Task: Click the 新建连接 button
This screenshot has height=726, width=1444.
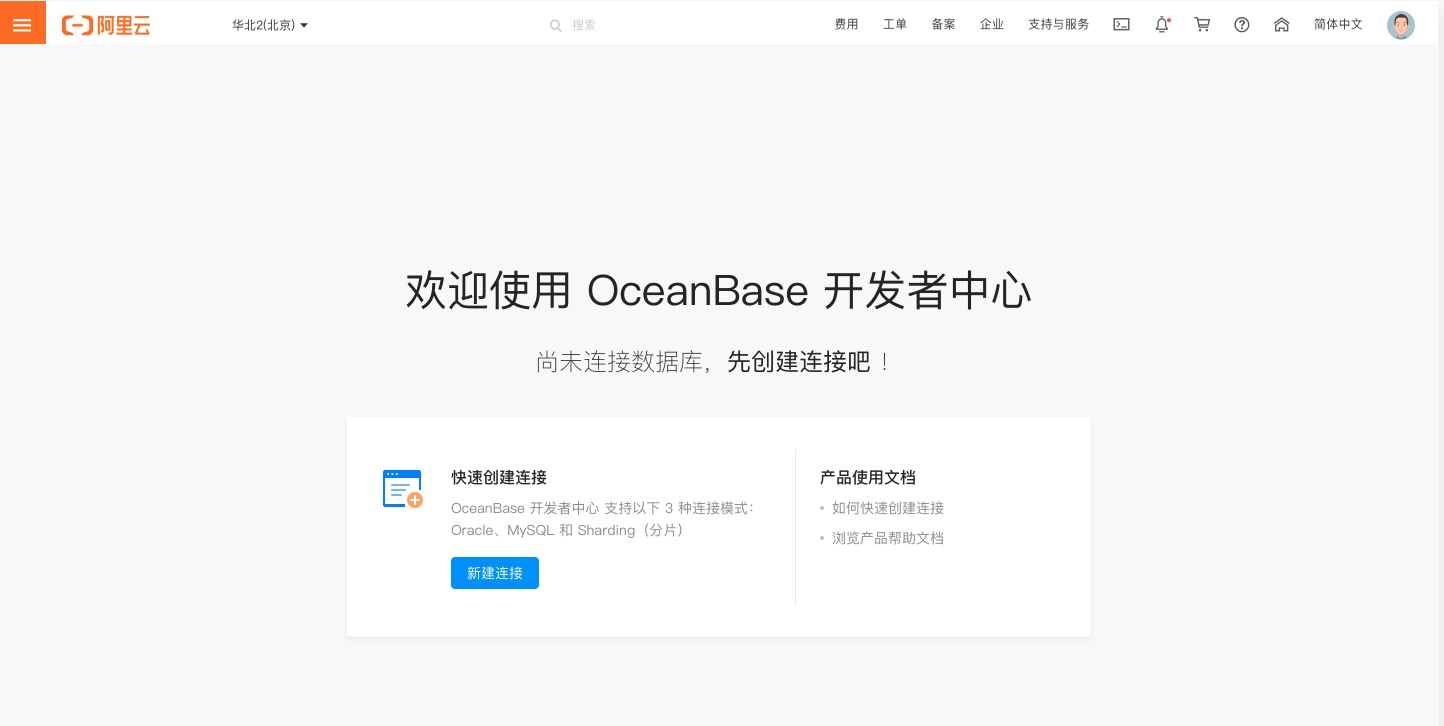Action: pyautogui.click(x=495, y=573)
